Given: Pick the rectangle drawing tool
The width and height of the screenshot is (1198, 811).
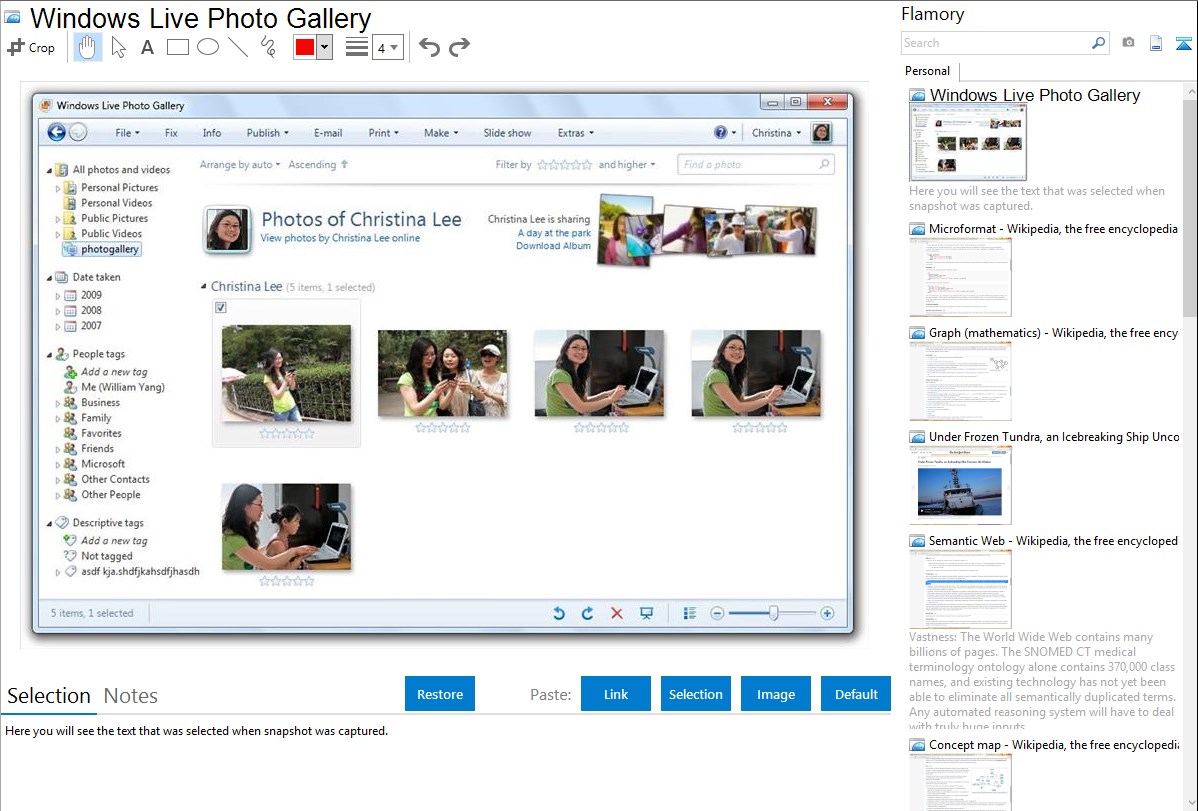Looking at the screenshot, I should tap(177, 47).
